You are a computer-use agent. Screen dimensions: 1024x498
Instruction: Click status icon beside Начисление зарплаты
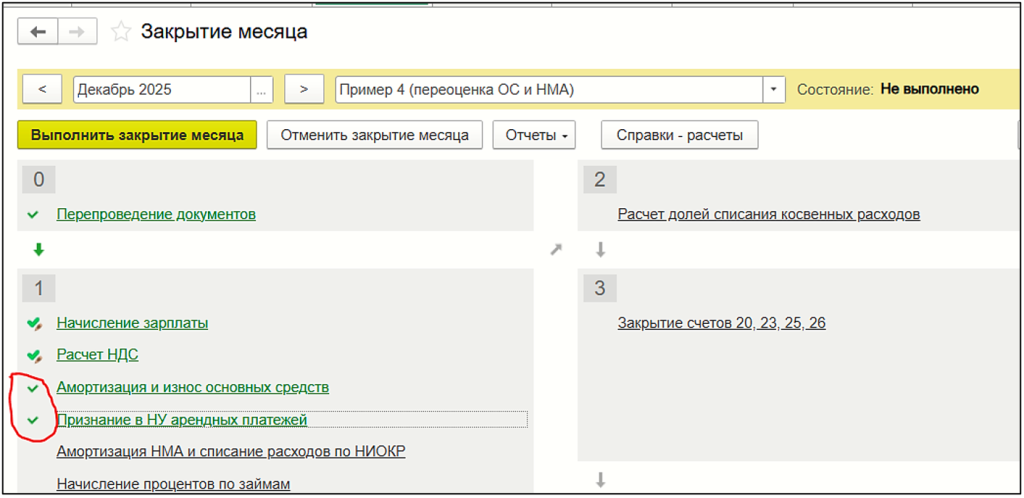point(34,323)
